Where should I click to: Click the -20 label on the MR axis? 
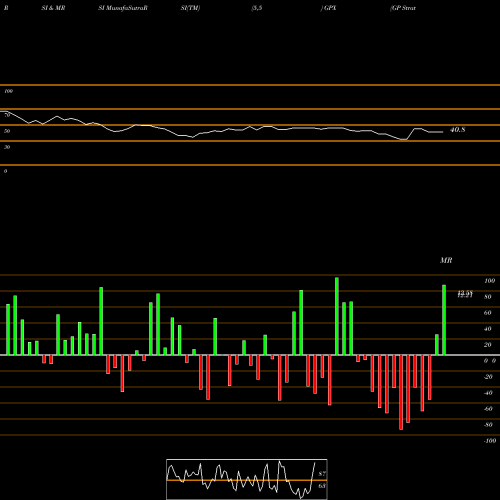pyautogui.click(x=488, y=377)
